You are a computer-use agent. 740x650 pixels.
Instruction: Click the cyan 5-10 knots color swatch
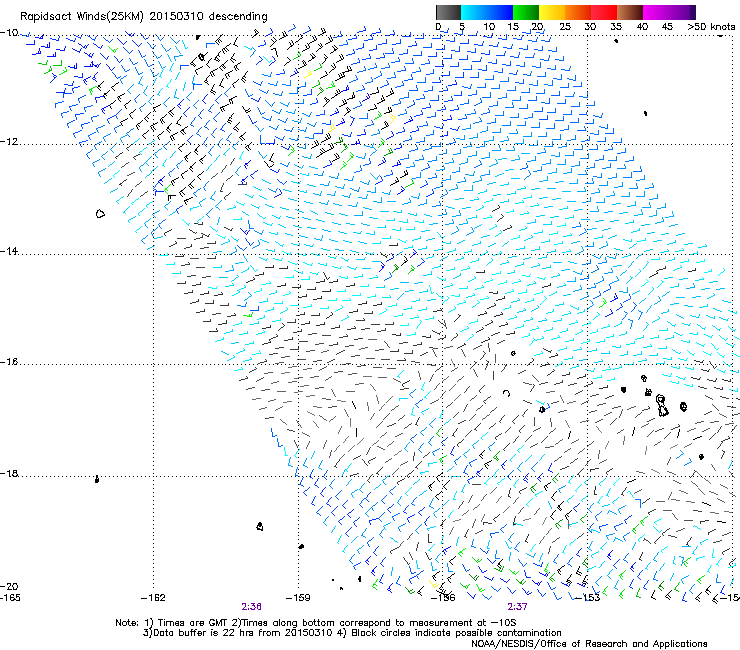click(x=474, y=12)
